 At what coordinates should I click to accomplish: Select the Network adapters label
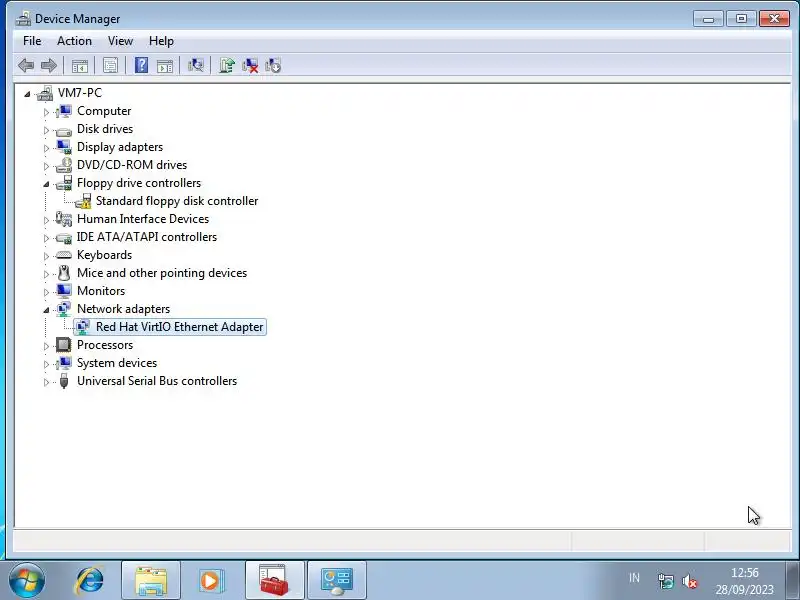pos(123,309)
